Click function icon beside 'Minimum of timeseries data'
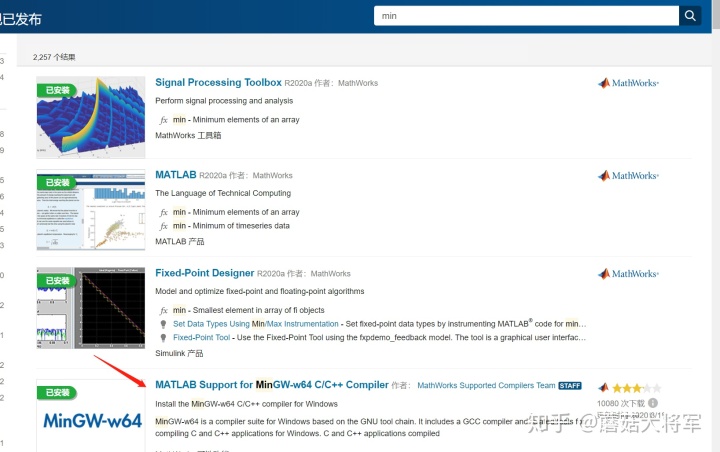The height and width of the screenshot is (452, 720). [x=163, y=226]
